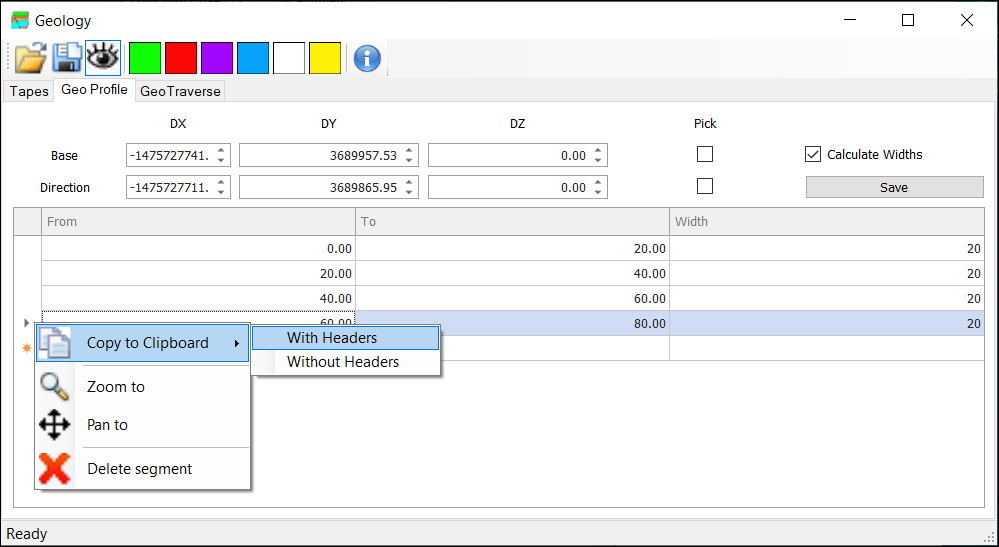Click the Base DX spinner arrows

pyautogui.click(x=221, y=156)
